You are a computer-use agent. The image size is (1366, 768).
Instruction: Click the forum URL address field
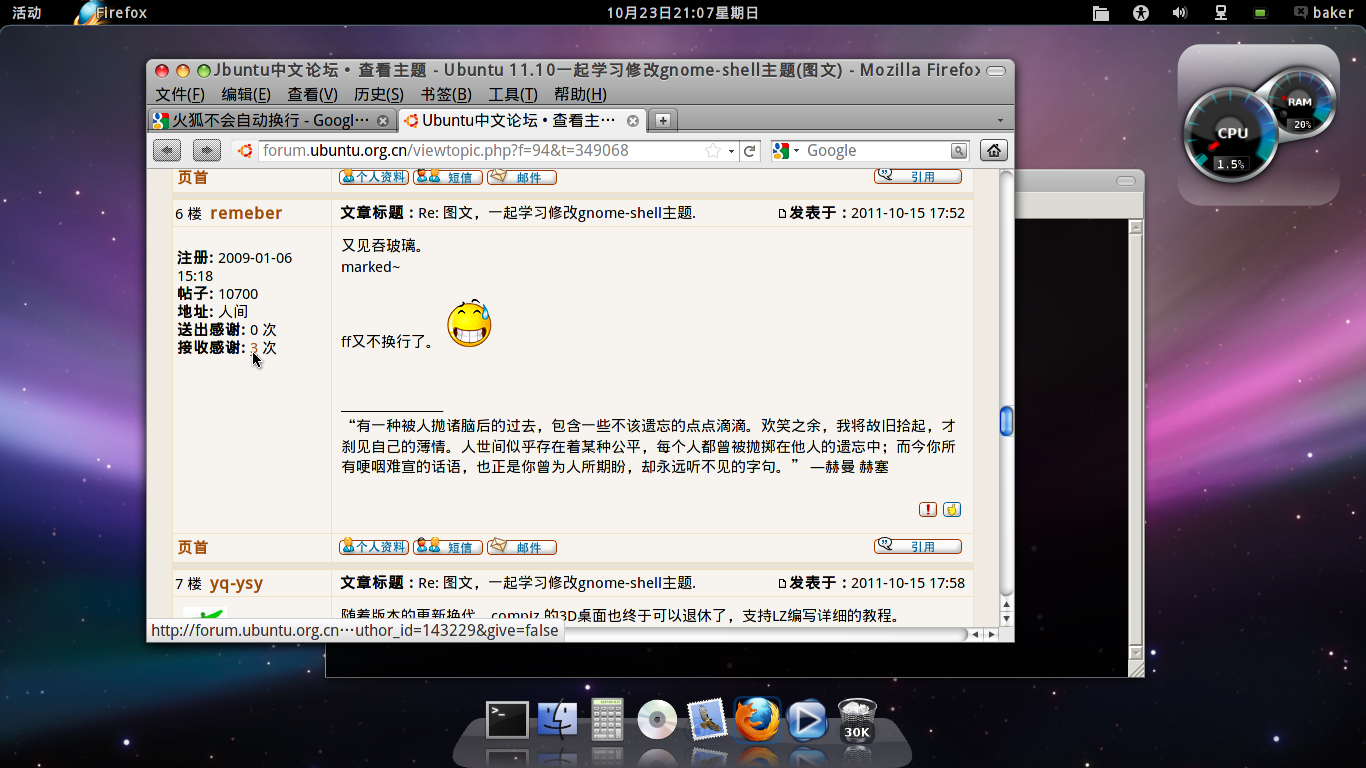(x=479, y=151)
